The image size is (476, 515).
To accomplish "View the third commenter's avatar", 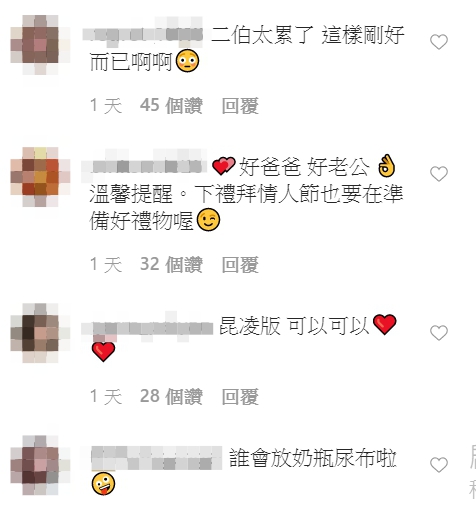I will coord(40,333).
